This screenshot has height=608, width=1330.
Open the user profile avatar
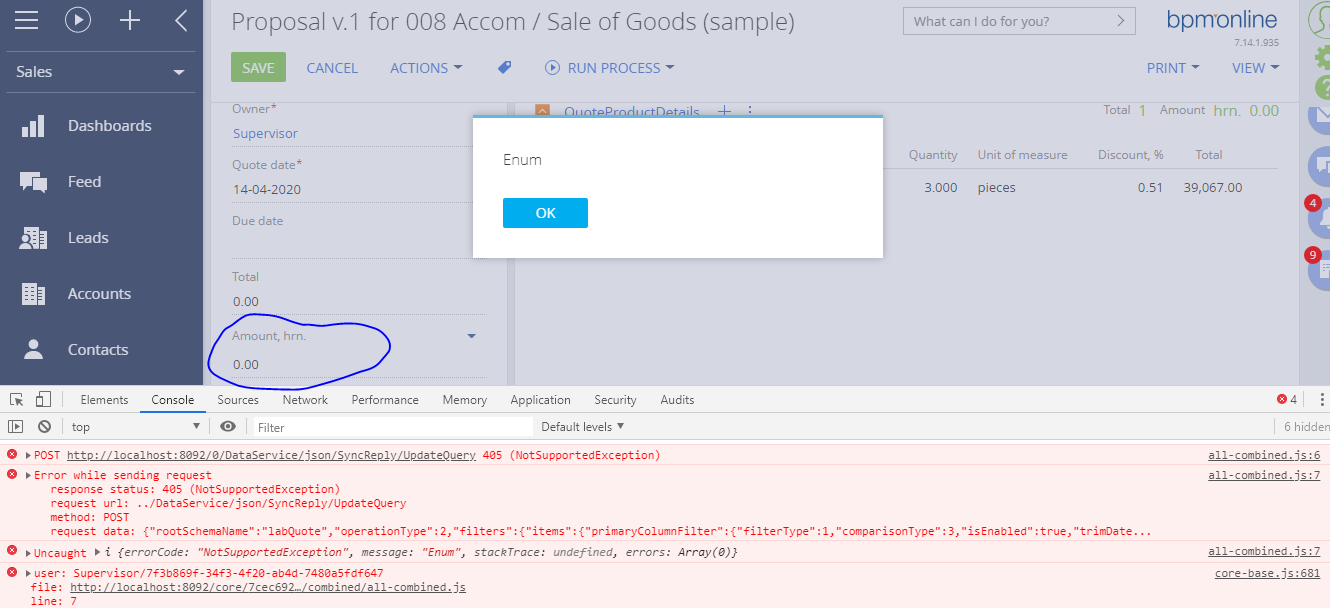pyautogui.click(x=1320, y=20)
